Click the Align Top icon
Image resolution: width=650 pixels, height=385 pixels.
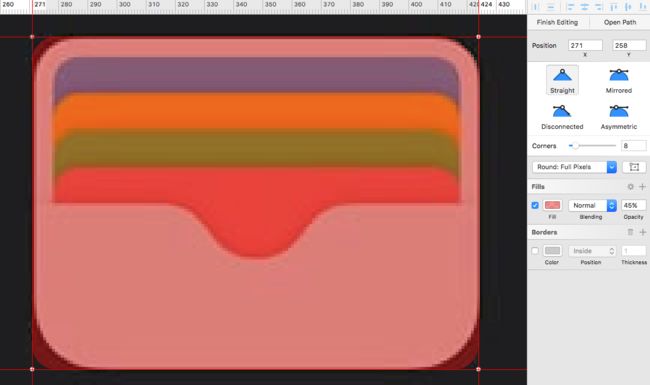(614, 7)
